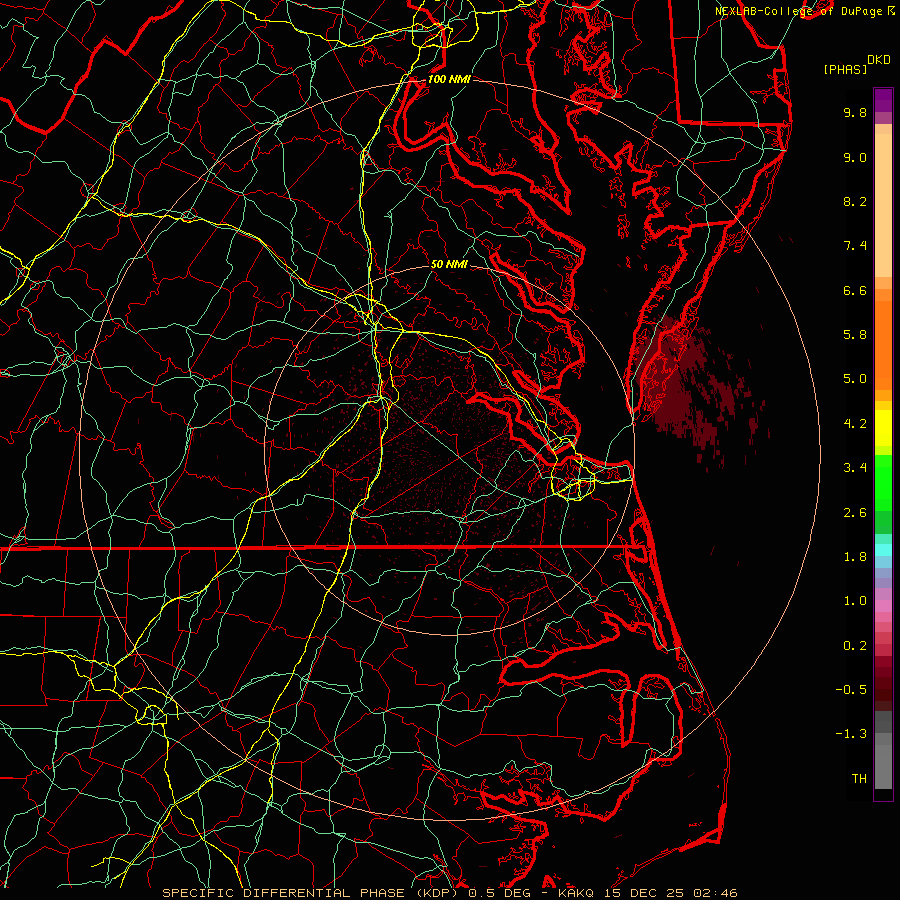Click the DKD label above color scale
Screen dimensions: 900x900
[878, 60]
